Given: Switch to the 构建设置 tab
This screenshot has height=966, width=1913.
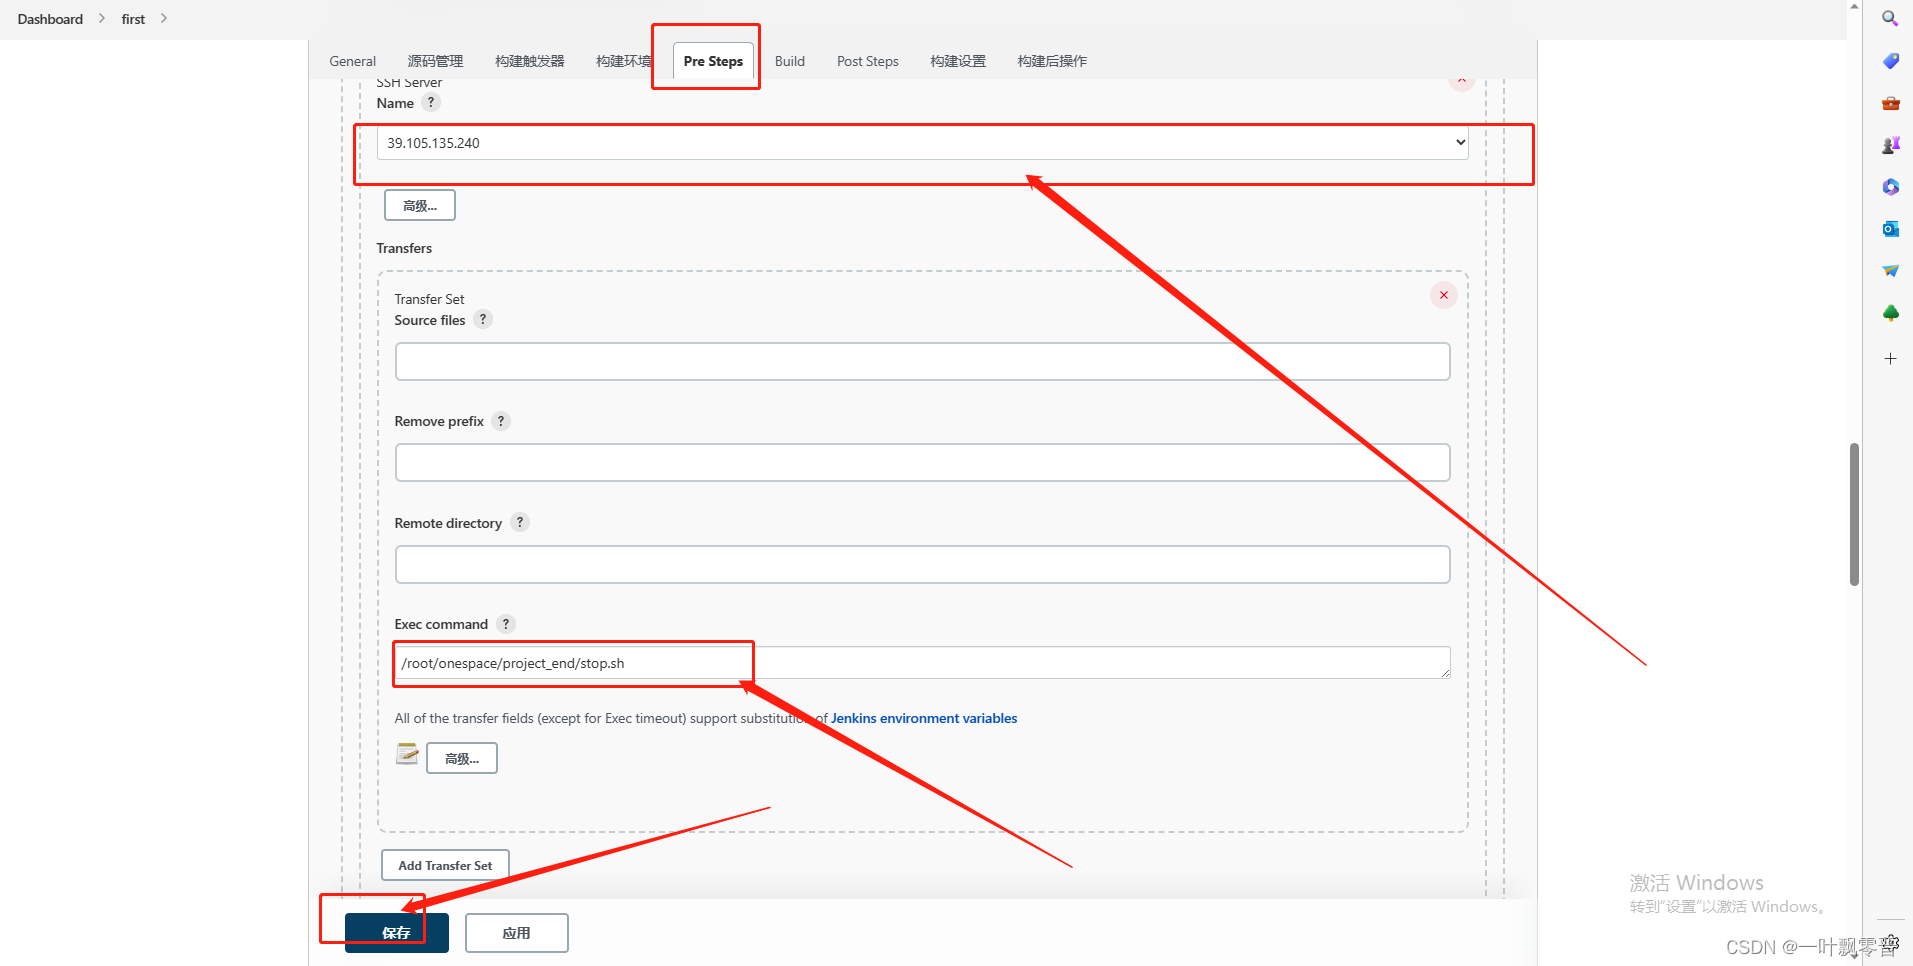Looking at the screenshot, I should [957, 61].
